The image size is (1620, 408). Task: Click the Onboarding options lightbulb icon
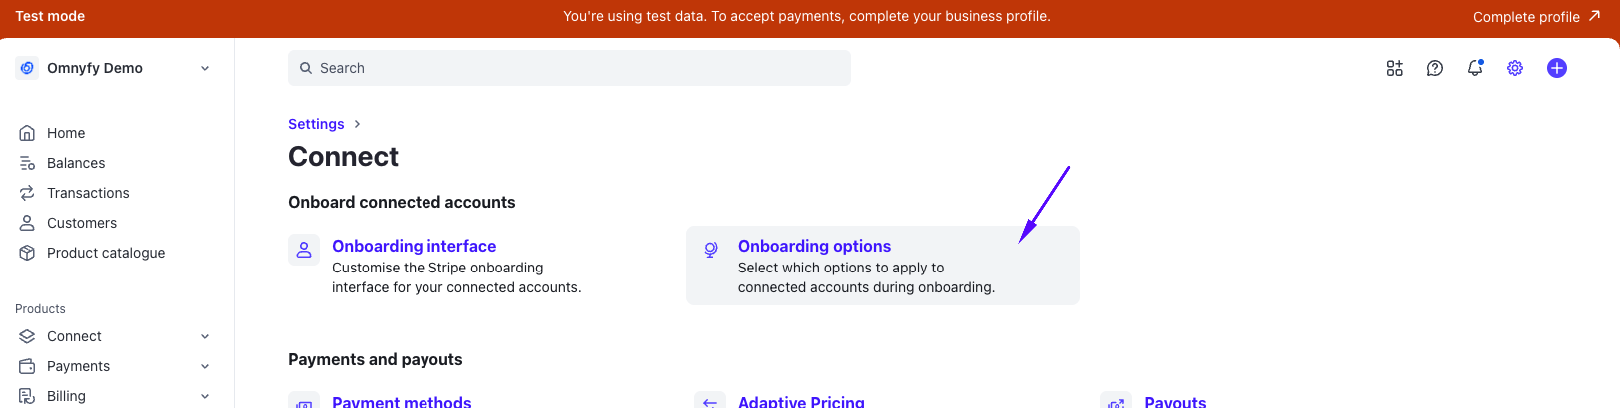click(x=710, y=250)
